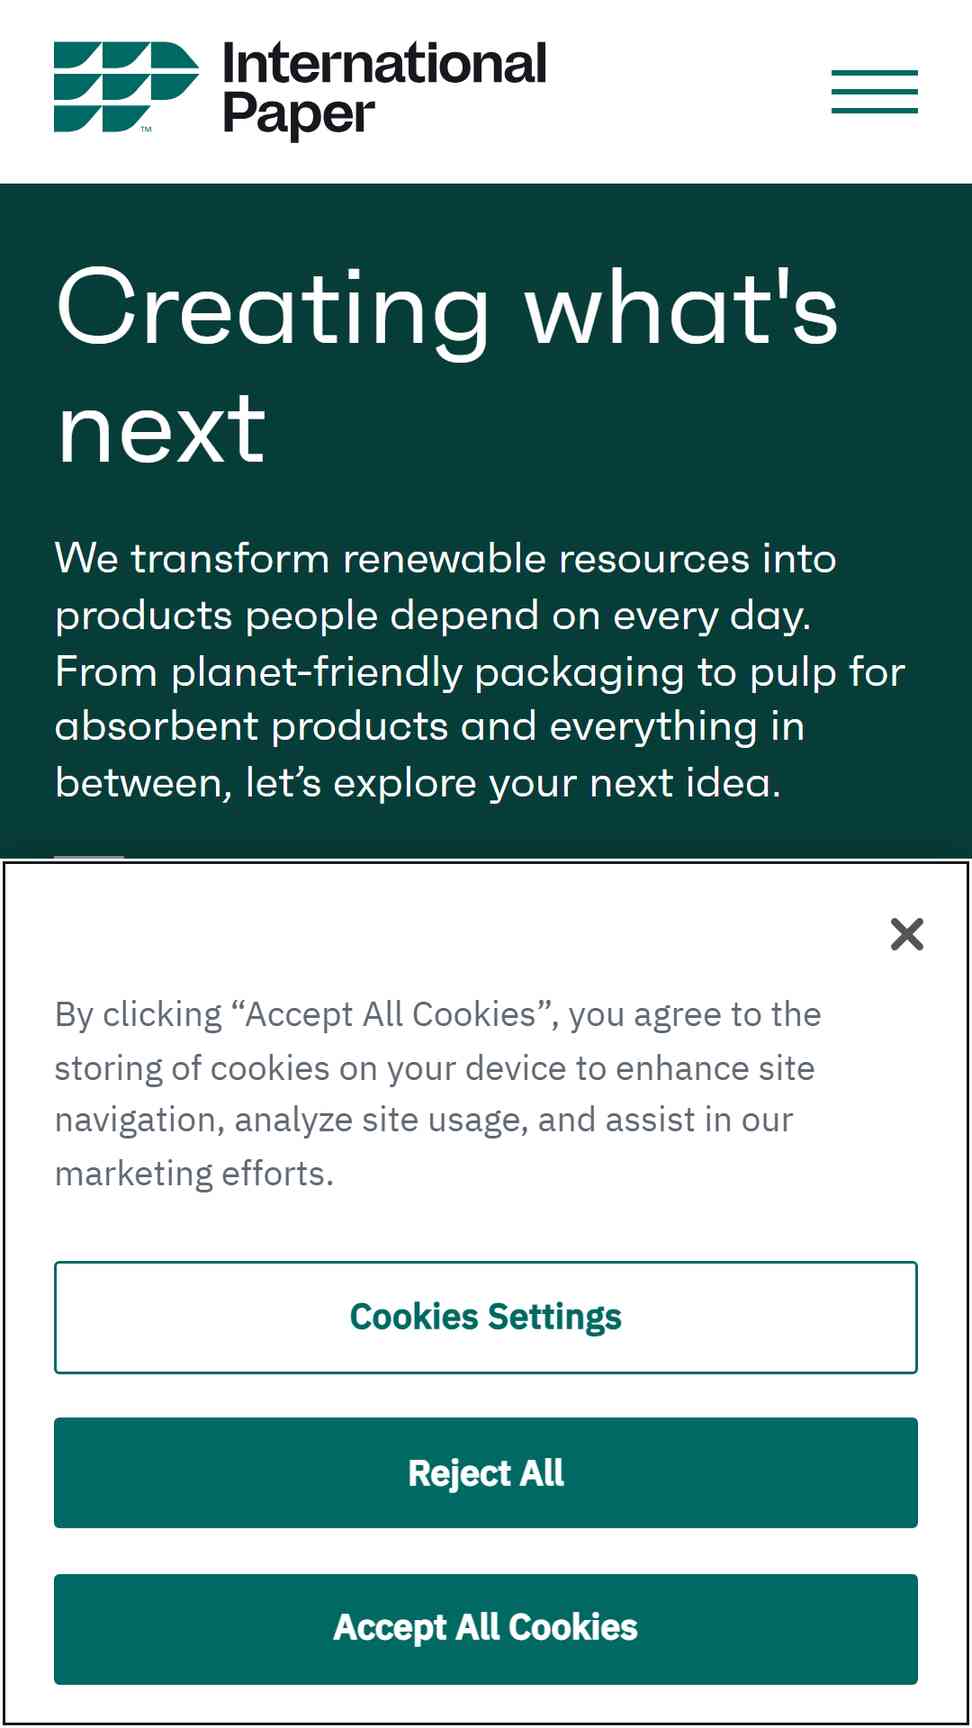Click the hero paragraph about renewable resources
Viewport: 972px width, 1728px height.
tap(480, 670)
